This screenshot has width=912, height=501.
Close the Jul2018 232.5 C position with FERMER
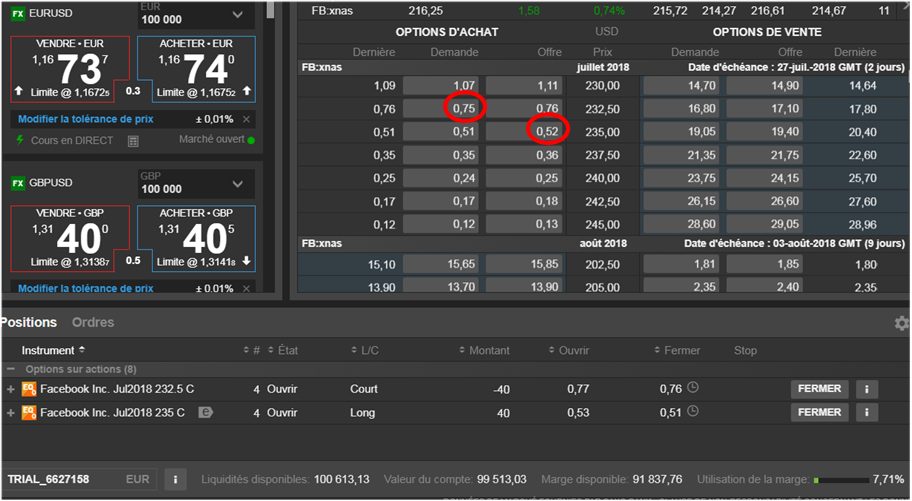click(820, 389)
